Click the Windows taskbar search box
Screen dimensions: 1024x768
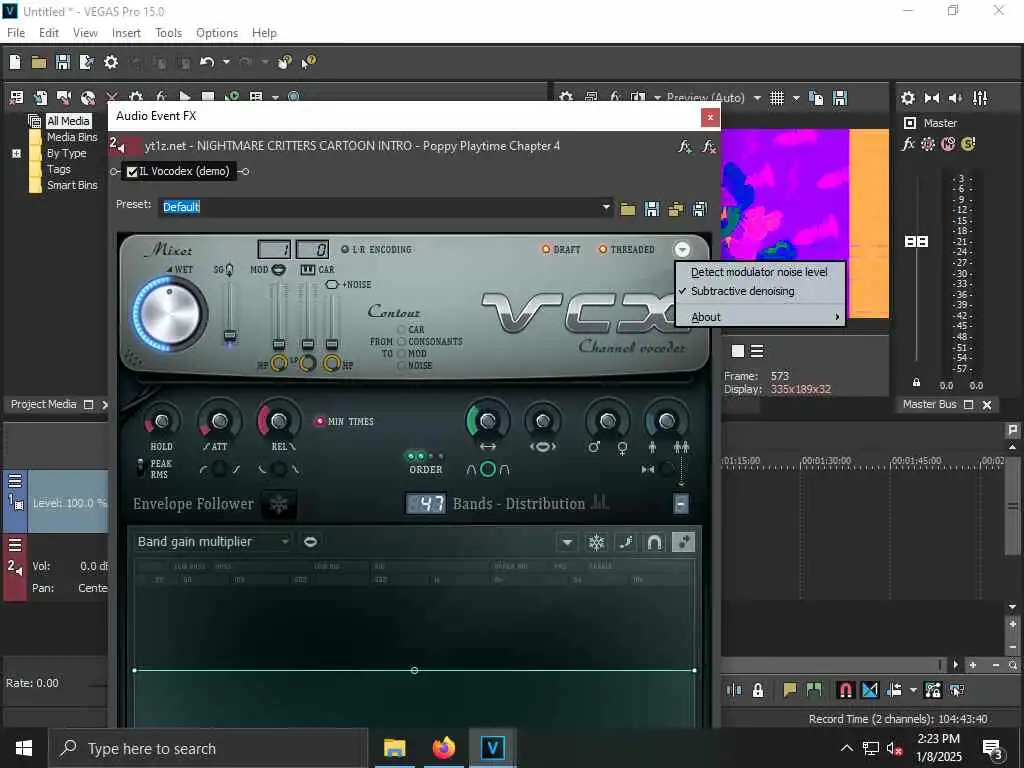208,748
